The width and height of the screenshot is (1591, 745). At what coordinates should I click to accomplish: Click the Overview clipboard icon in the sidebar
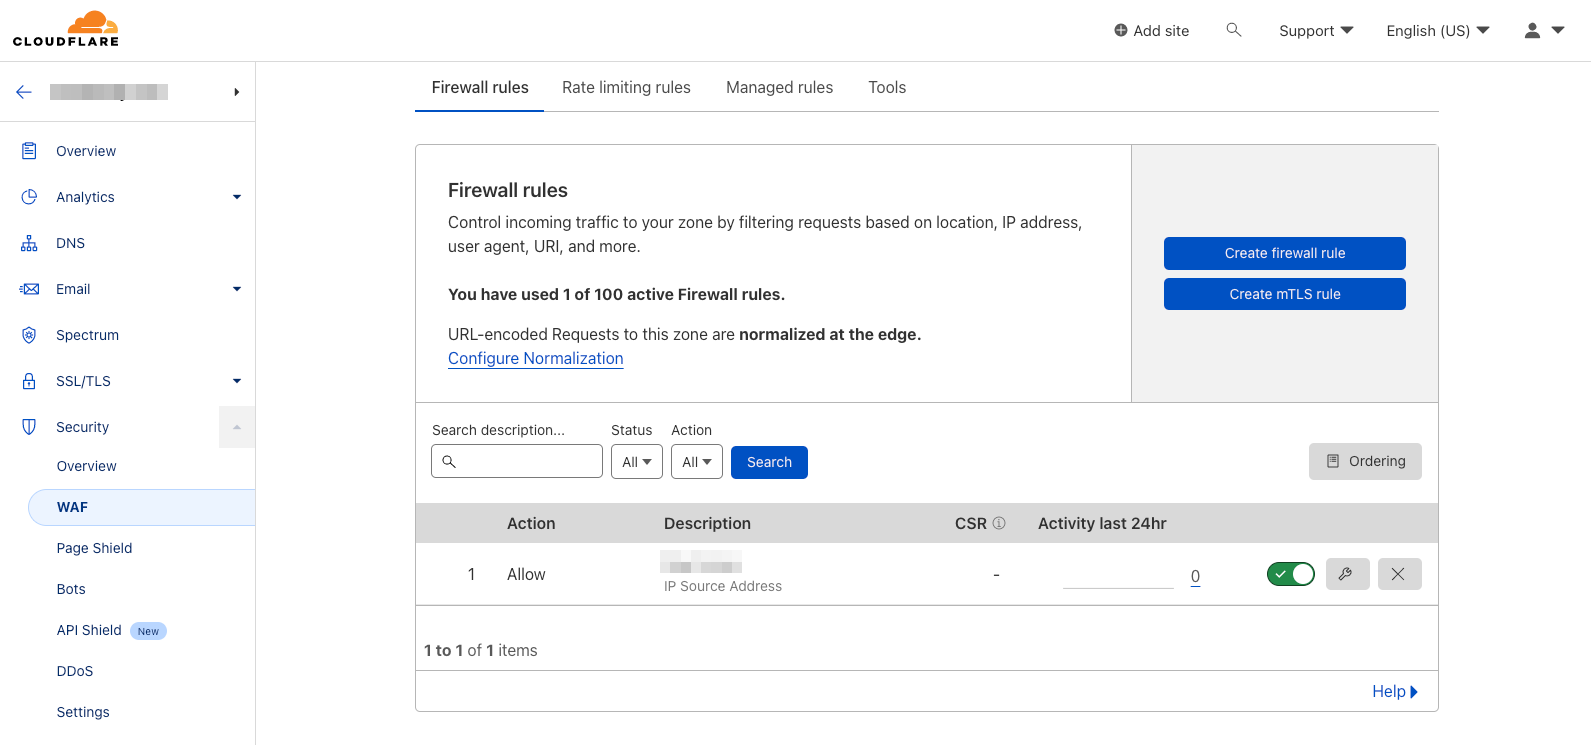pyautogui.click(x=29, y=151)
